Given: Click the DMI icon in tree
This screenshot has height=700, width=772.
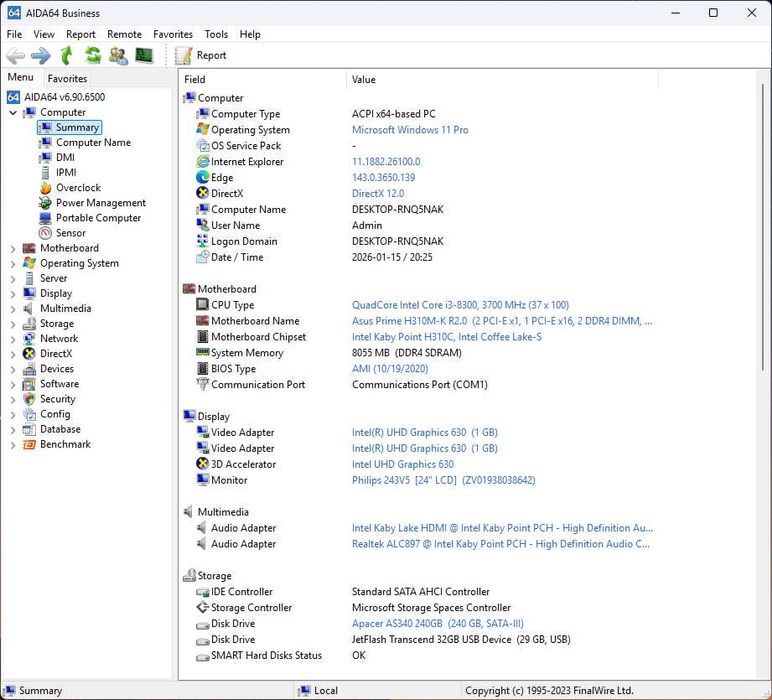Looking at the screenshot, I should pos(45,158).
